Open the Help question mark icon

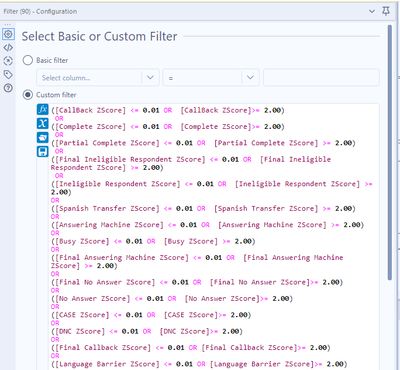coord(8,88)
